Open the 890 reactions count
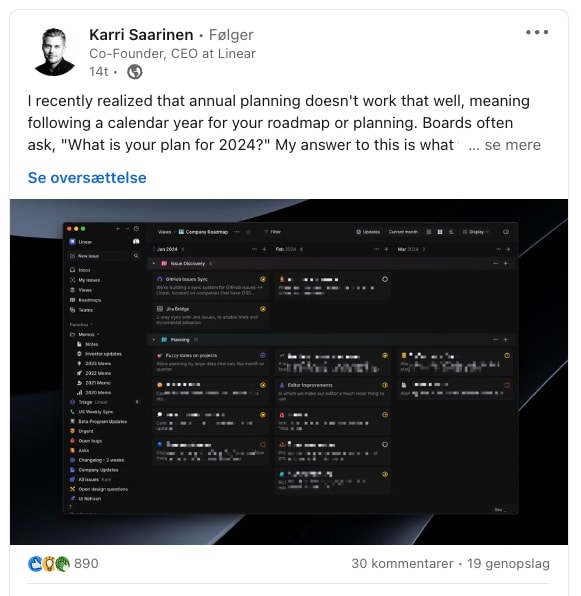Image resolution: width=581 pixels, height=596 pixels. point(86,563)
